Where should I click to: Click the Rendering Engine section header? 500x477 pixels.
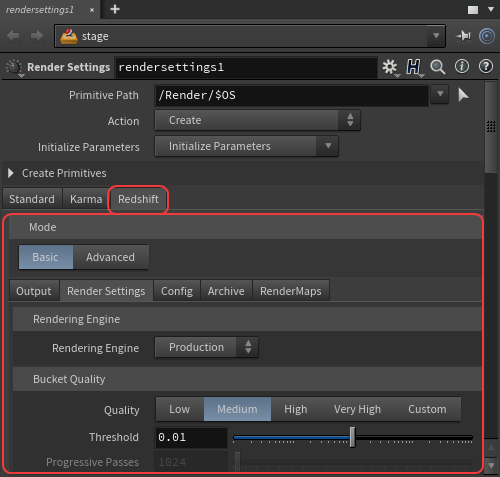click(247, 319)
